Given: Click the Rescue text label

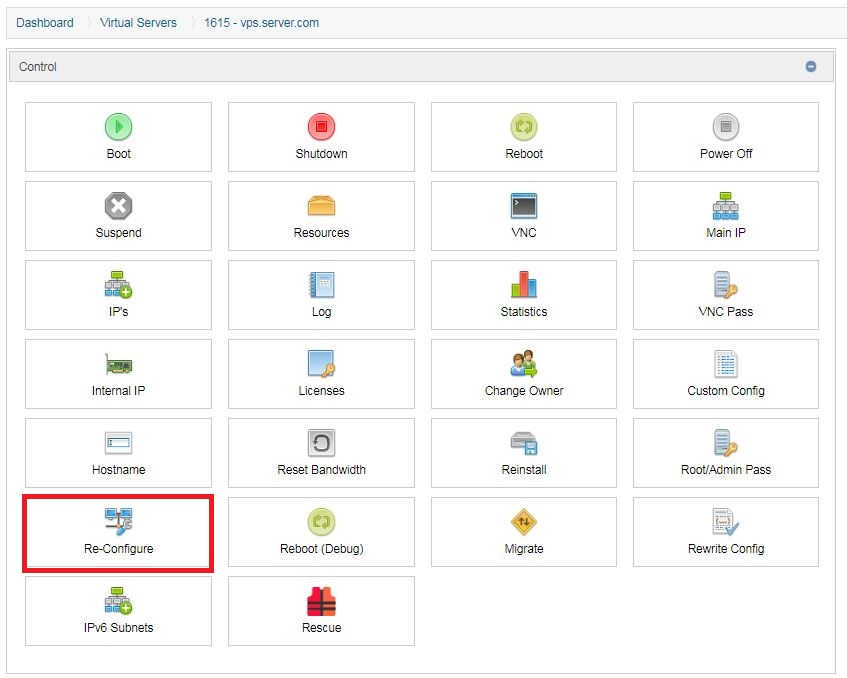Looking at the screenshot, I should tap(321, 628).
